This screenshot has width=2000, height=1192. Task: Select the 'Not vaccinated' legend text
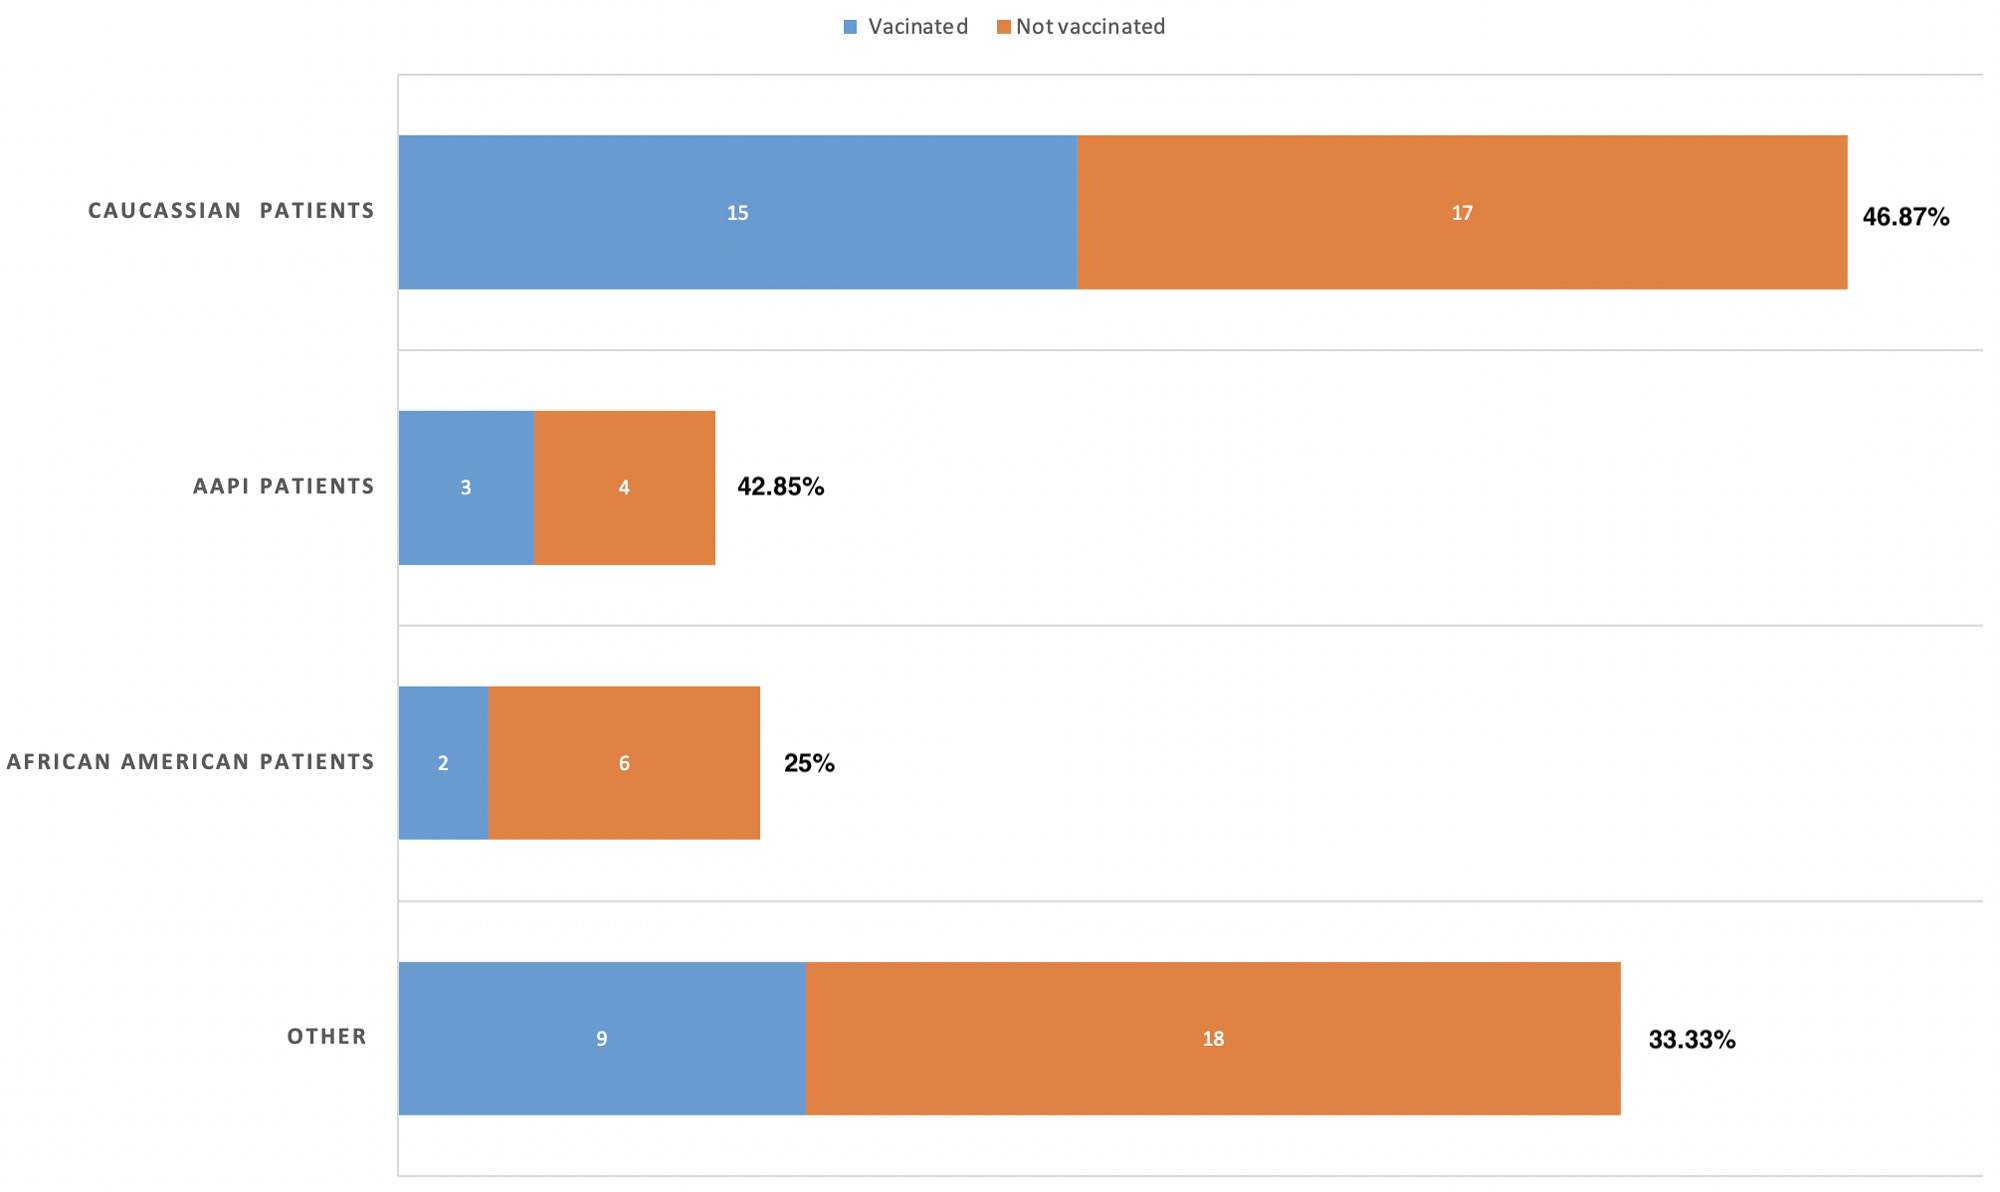click(x=1090, y=27)
